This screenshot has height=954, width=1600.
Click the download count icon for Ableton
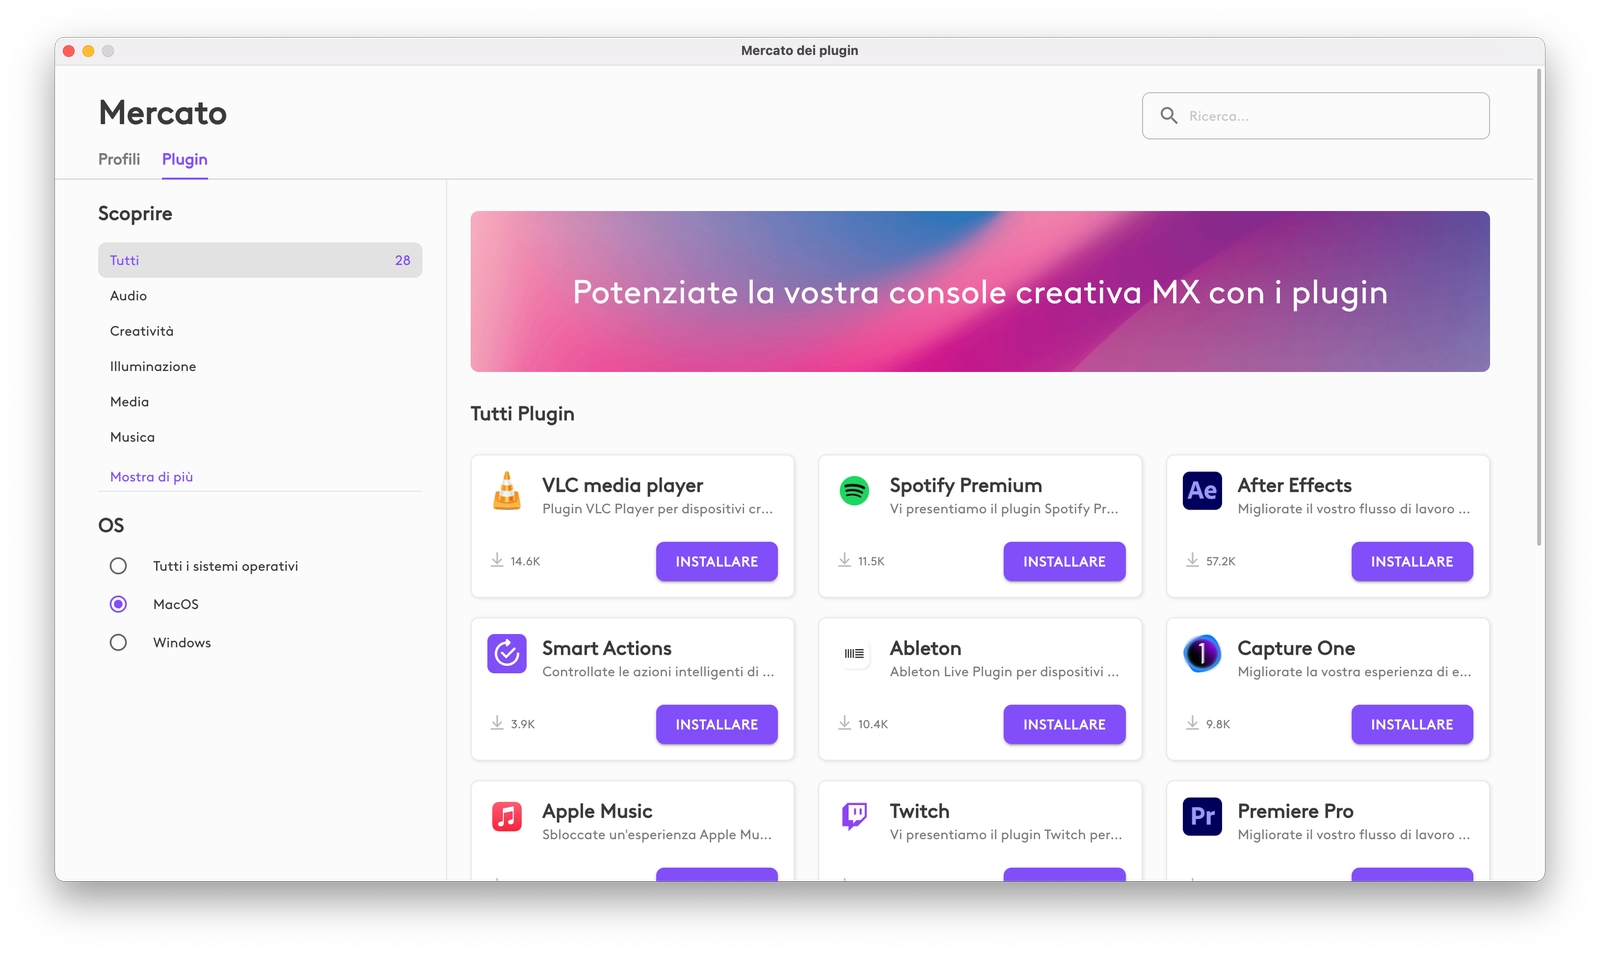tap(845, 723)
